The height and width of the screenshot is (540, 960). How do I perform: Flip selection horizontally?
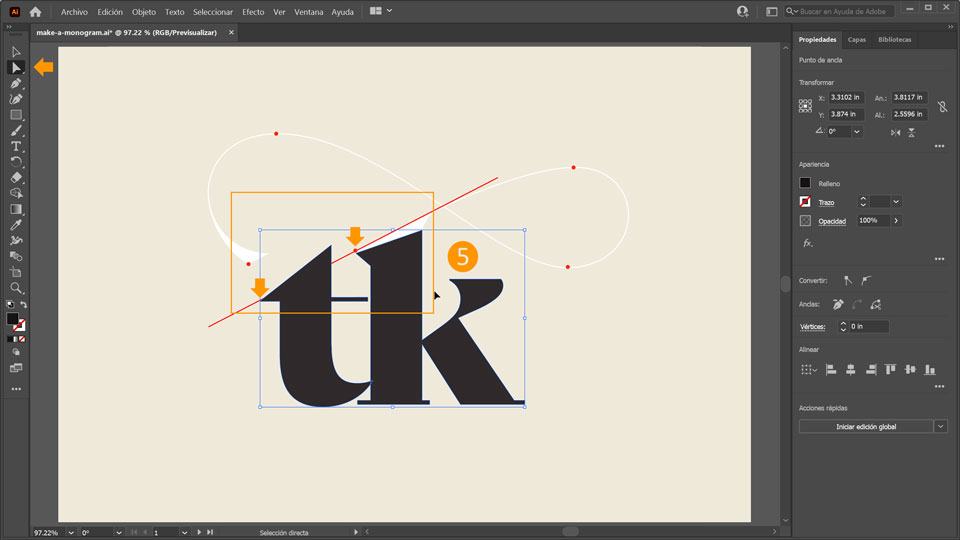[x=896, y=132]
